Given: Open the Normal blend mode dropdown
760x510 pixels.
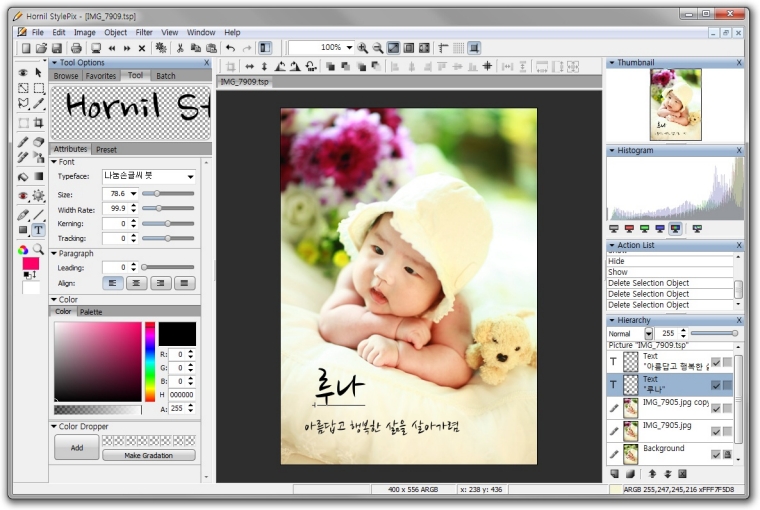Looking at the screenshot, I should [649, 334].
